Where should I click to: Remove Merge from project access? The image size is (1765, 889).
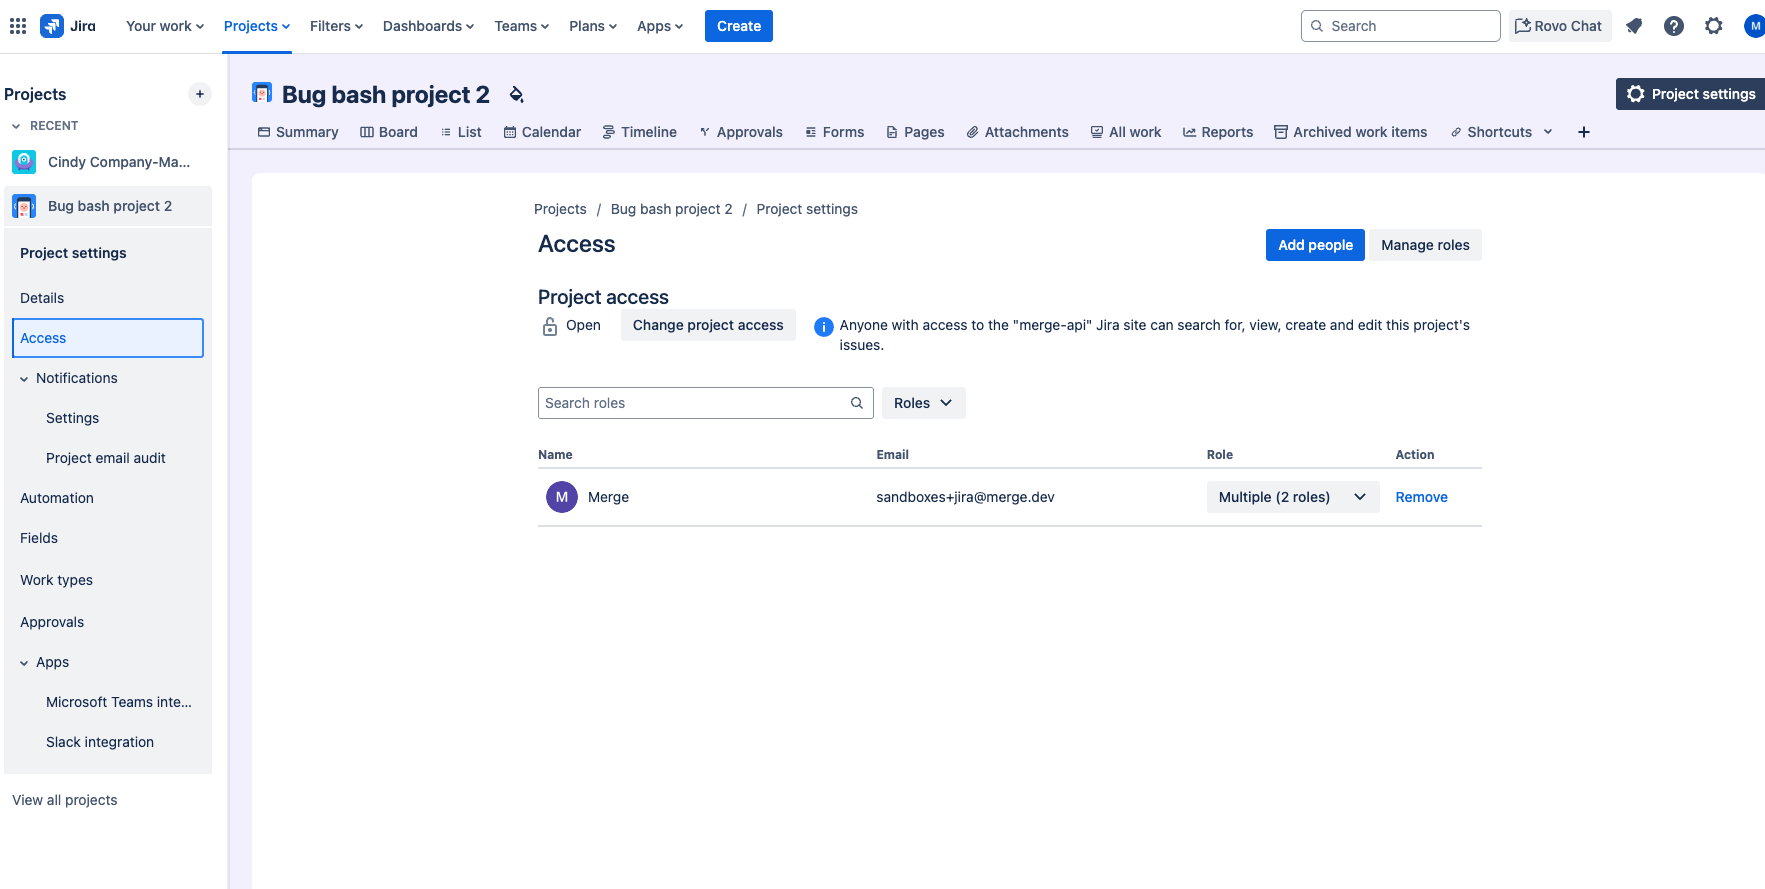coord(1421,497)
